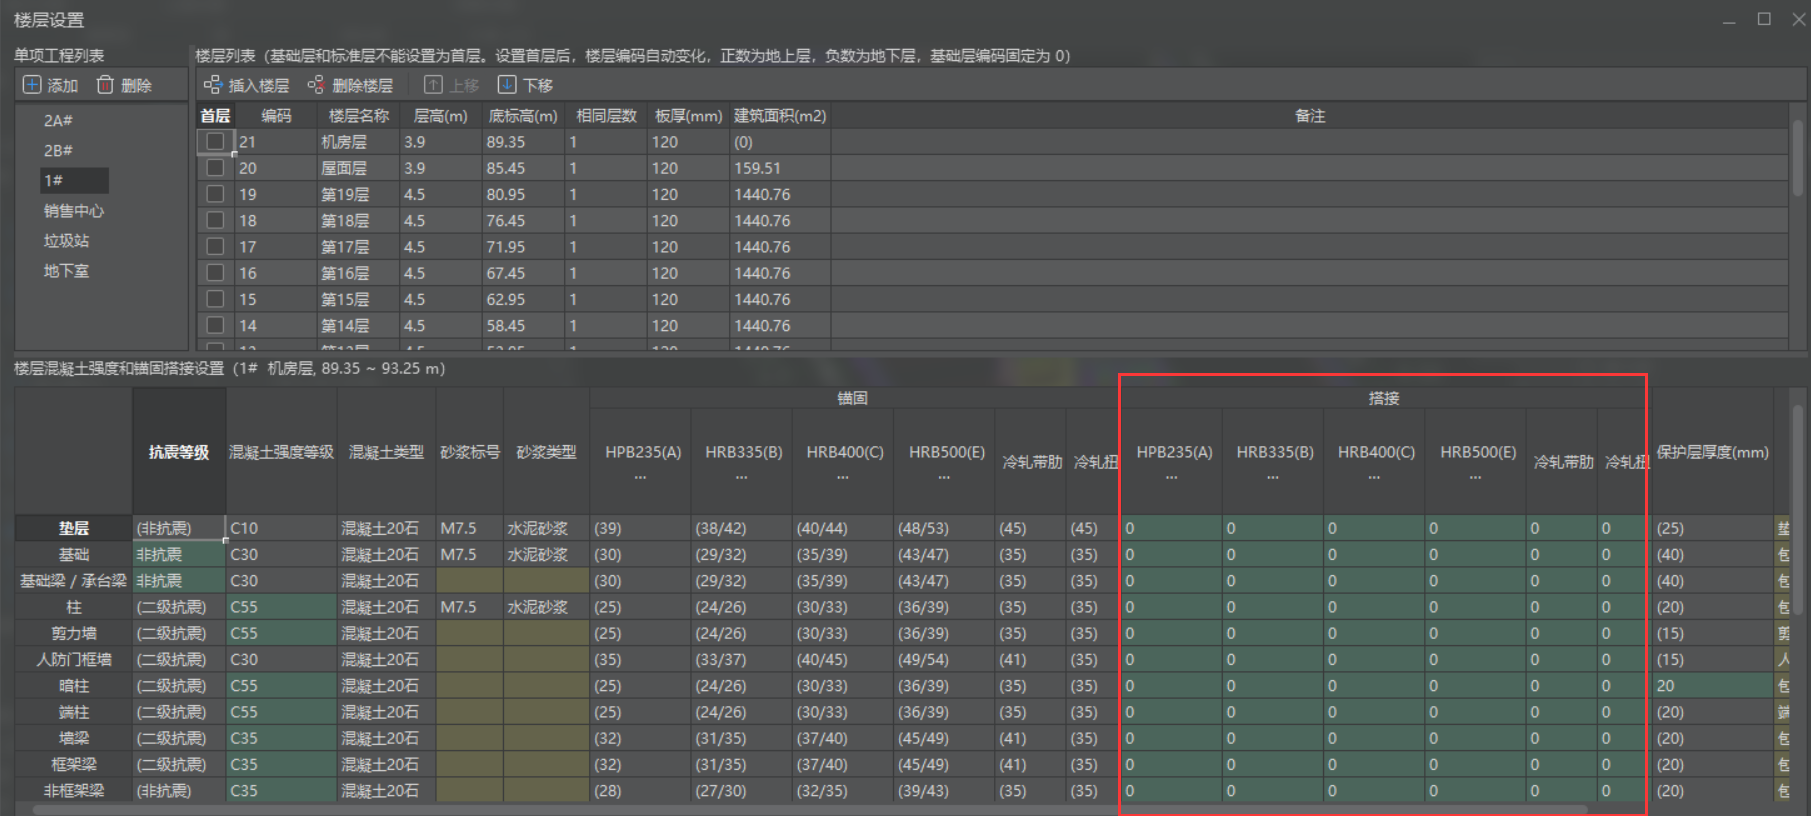
Task: Click floor list vertical scrollbar
Action: click(x=1797, y=158)
